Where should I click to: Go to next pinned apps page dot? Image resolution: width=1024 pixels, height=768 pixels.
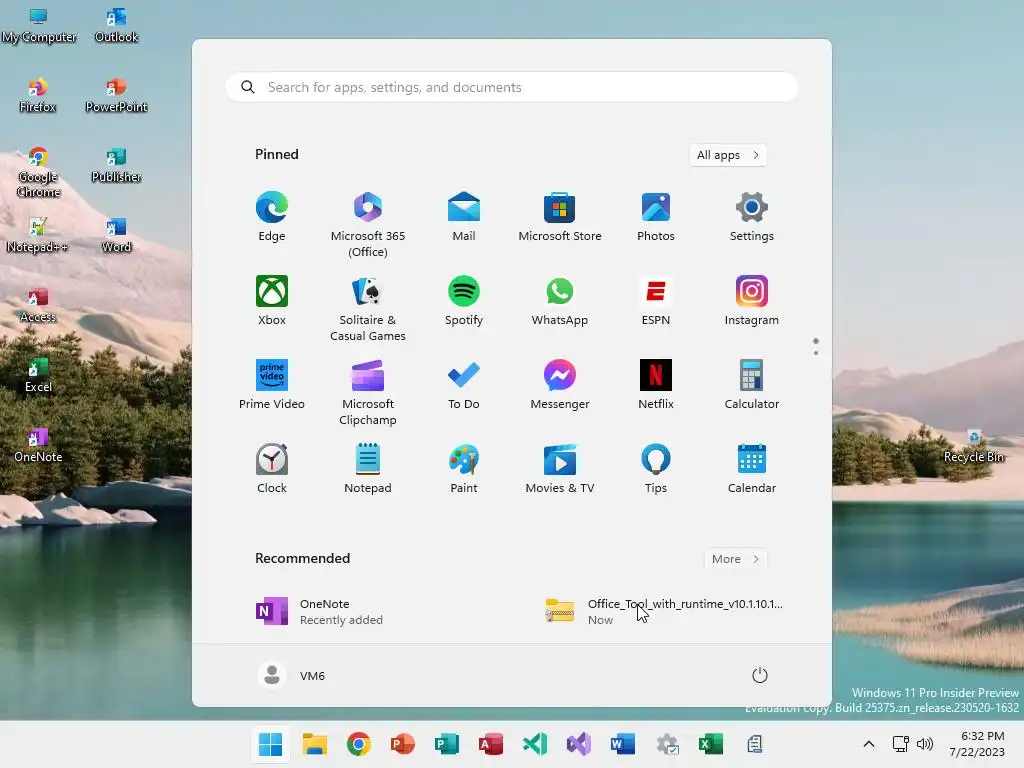(x=816, y=353)
